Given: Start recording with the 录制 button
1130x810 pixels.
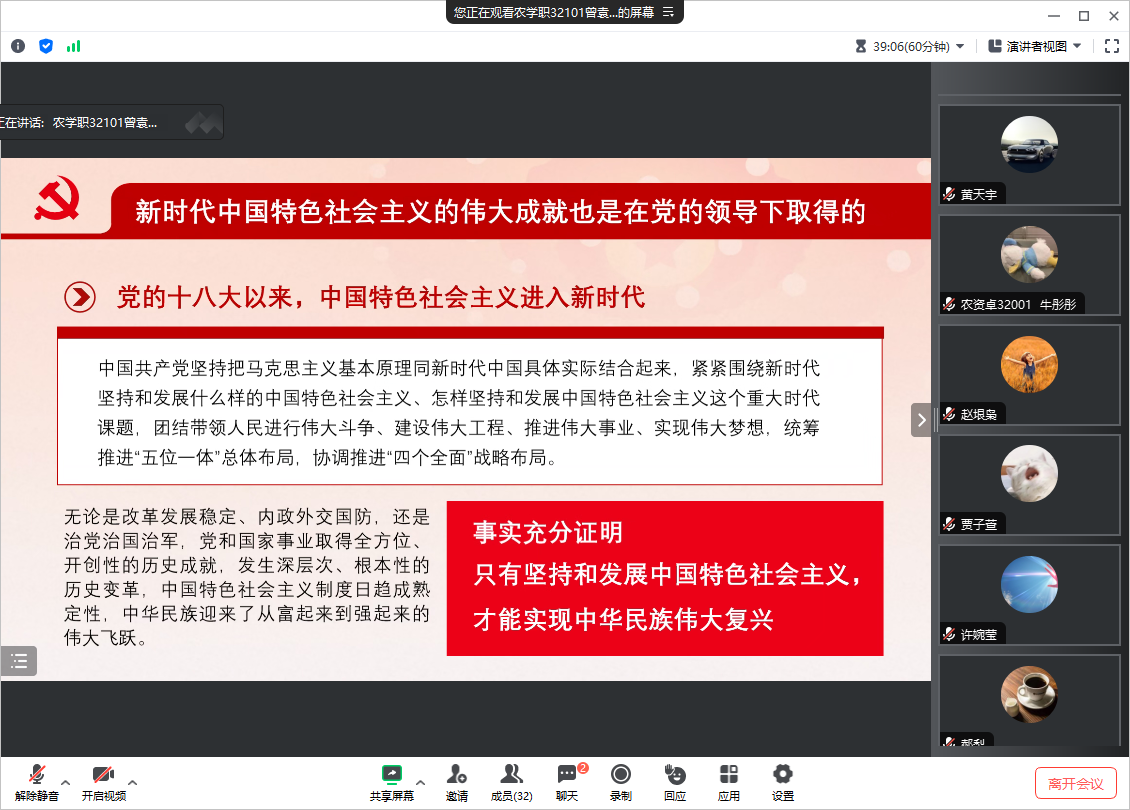Looking at the screenshot, I should pos(621,782).
